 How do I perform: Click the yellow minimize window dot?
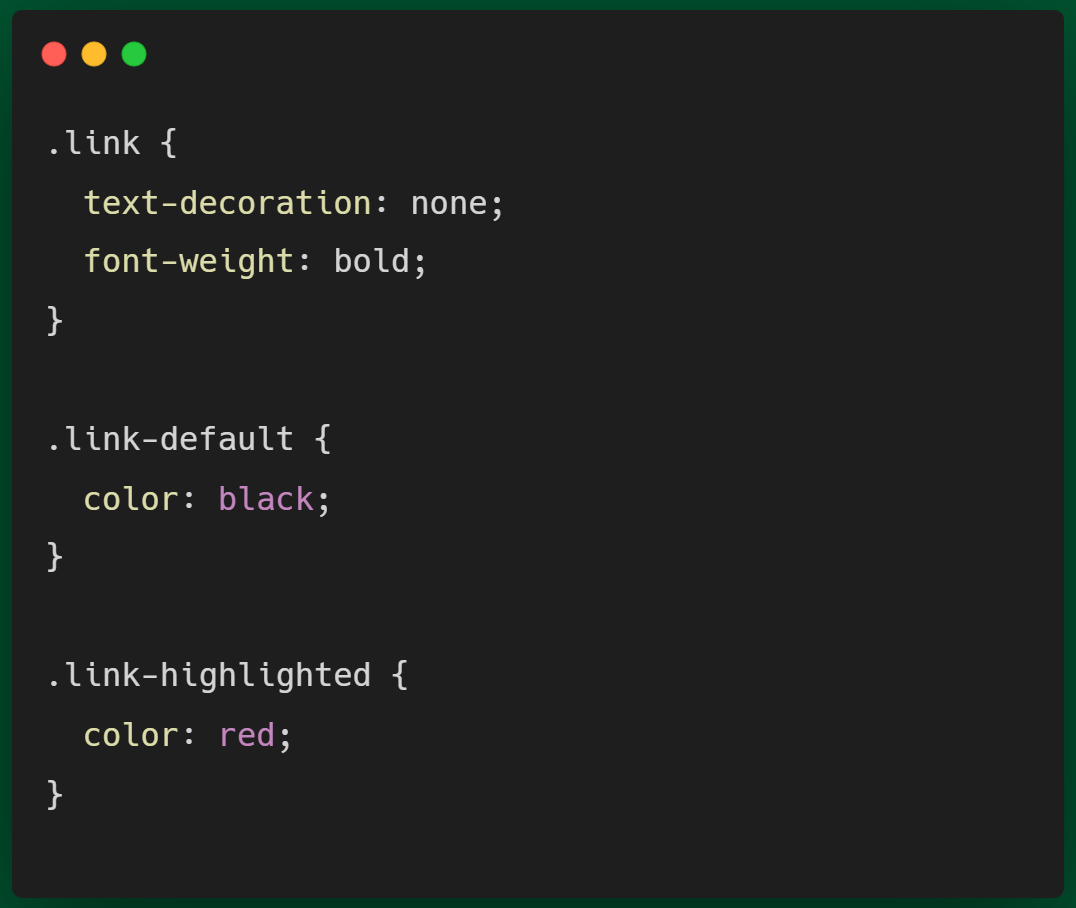point(94,54)
